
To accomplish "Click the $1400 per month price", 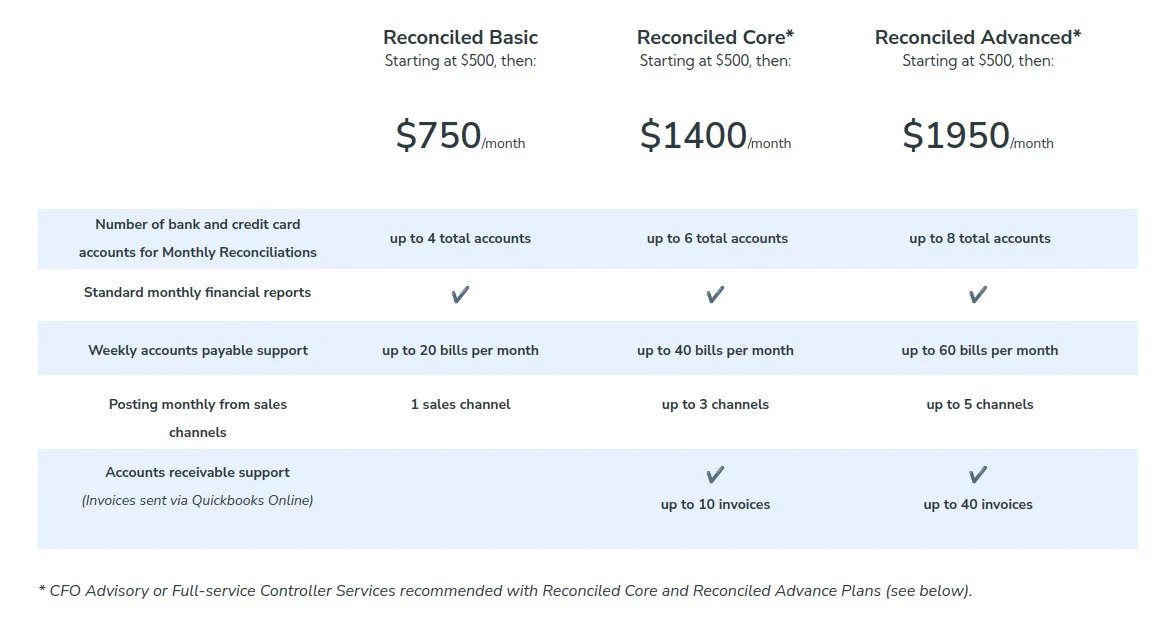I will [715, 136].
